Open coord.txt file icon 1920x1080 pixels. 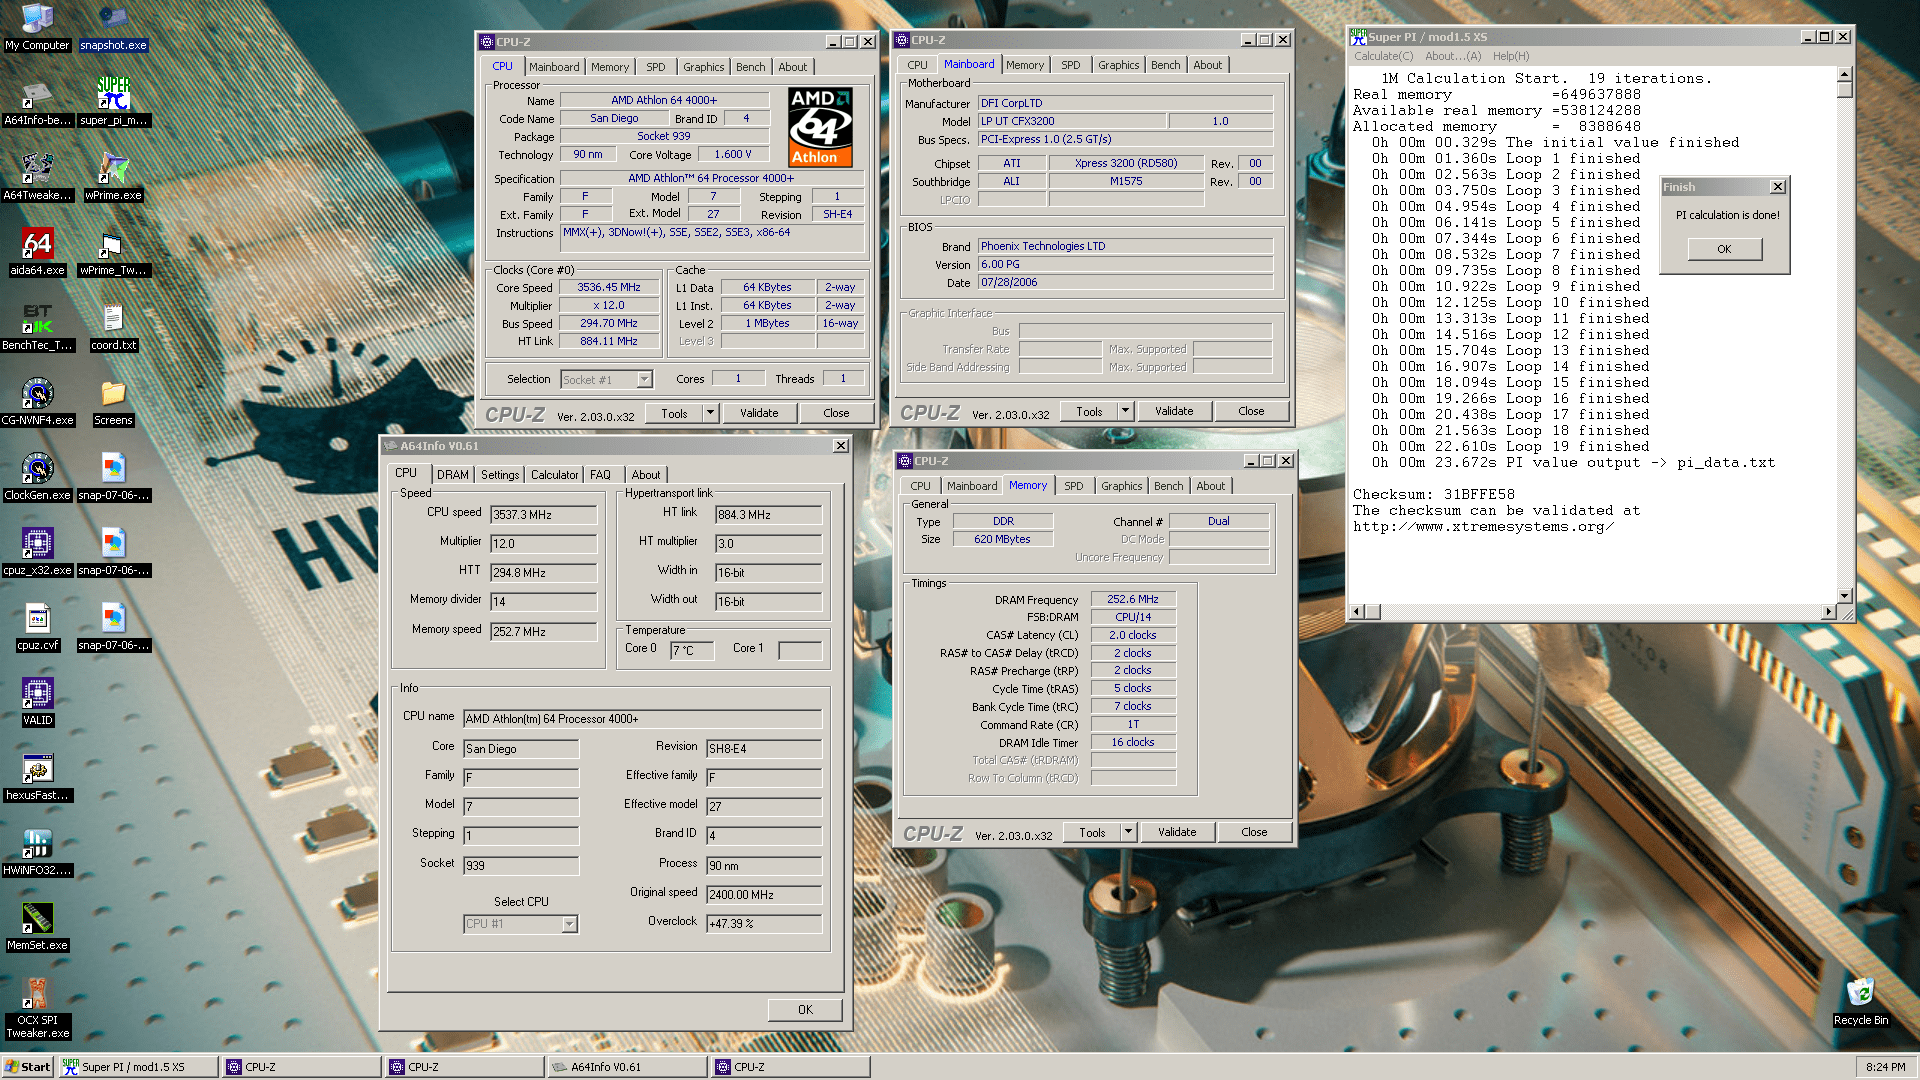(113, 327)
